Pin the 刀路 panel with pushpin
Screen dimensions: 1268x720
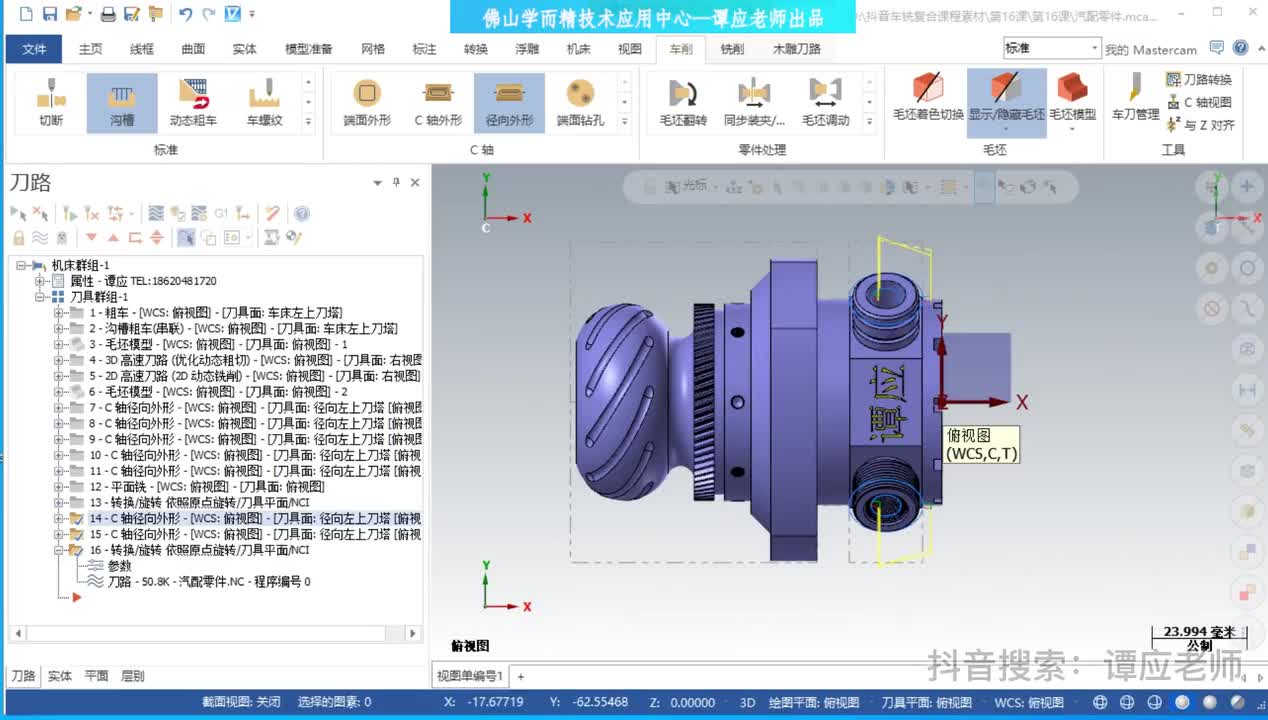point(396,182)
